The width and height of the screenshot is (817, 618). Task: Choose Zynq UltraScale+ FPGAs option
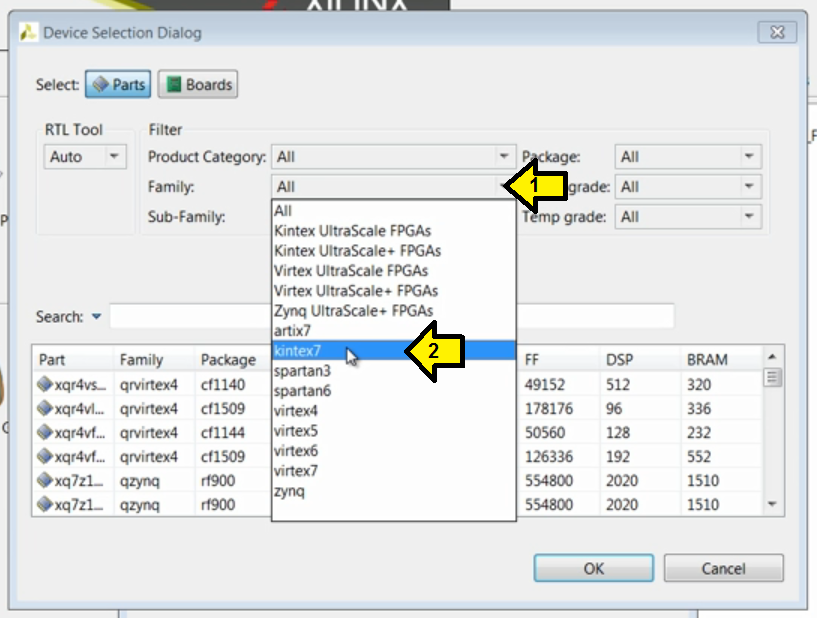point(393,311)
